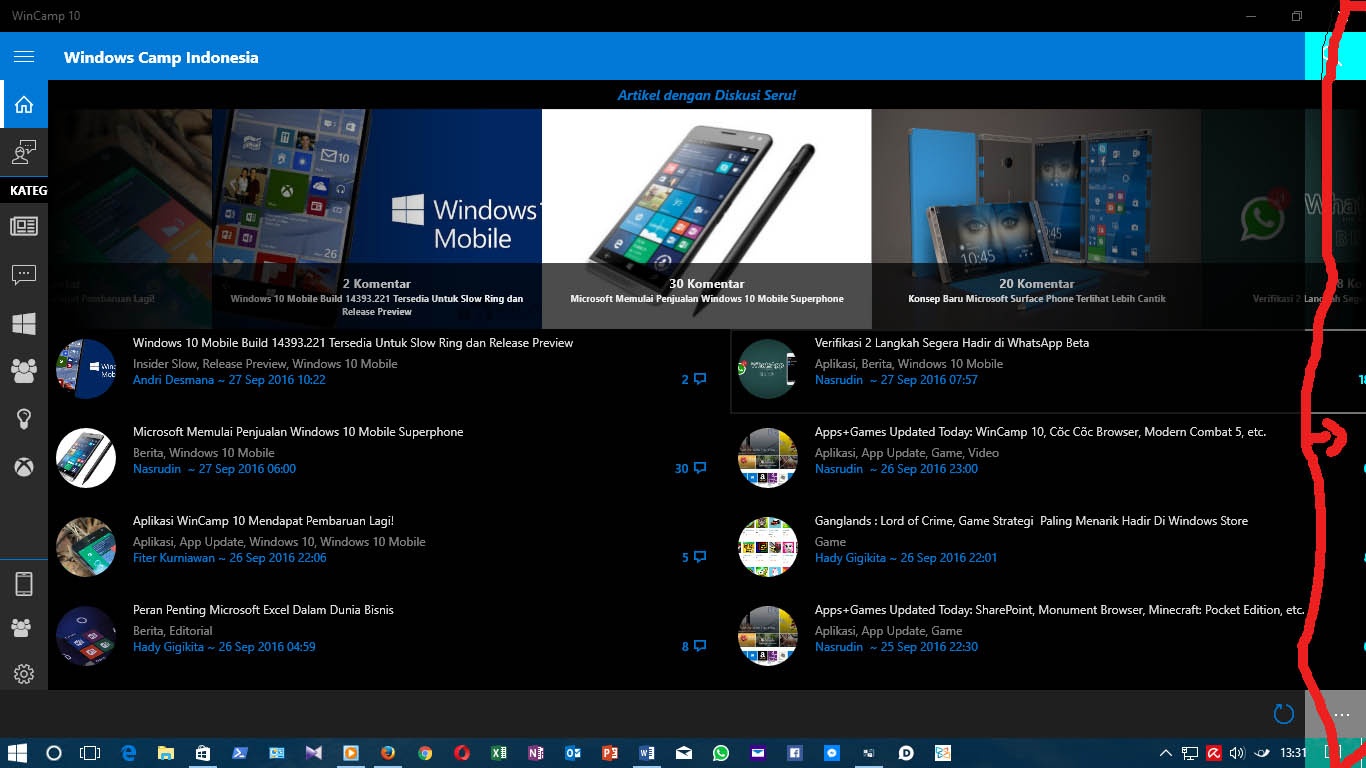
Task: Click tags 'Aplikasi, App Update, Game, Video'
Action: (907, 453)
